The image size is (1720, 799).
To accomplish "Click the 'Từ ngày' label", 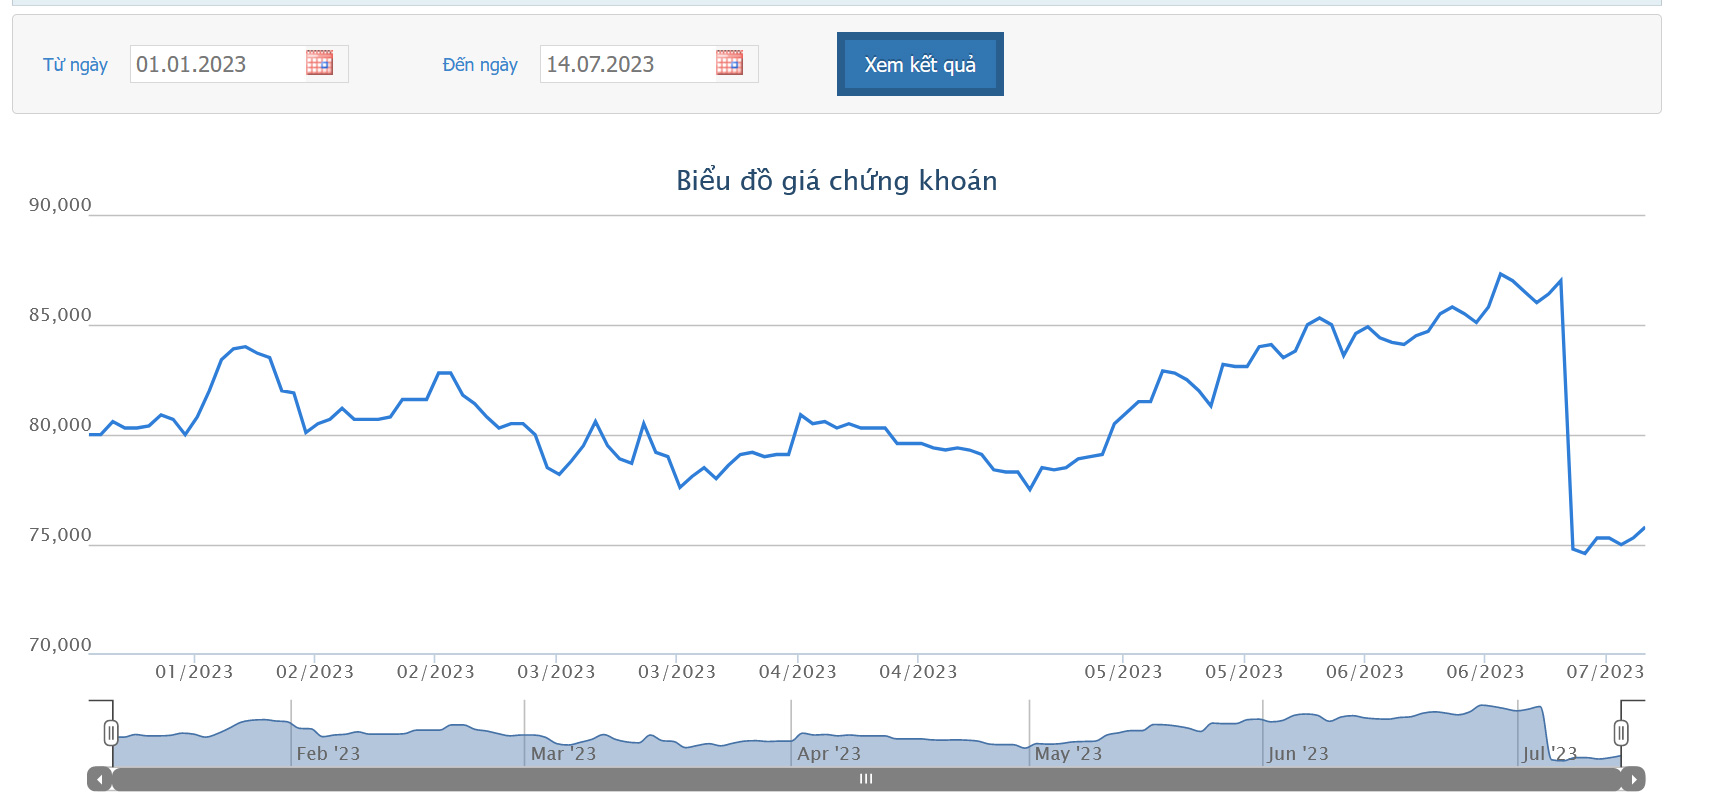I will pos(75,65).
